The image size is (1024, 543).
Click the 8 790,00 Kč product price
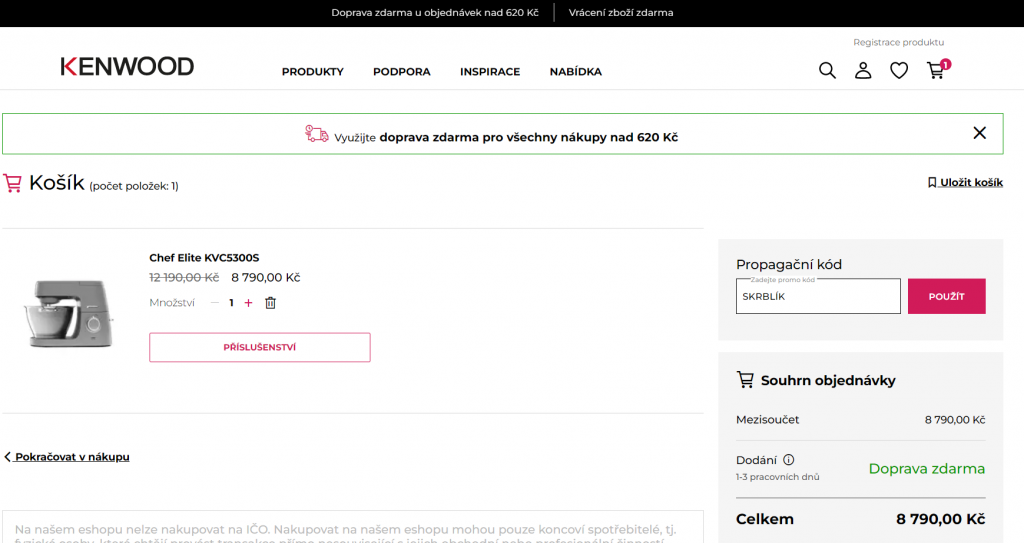(x=266, y=278)
